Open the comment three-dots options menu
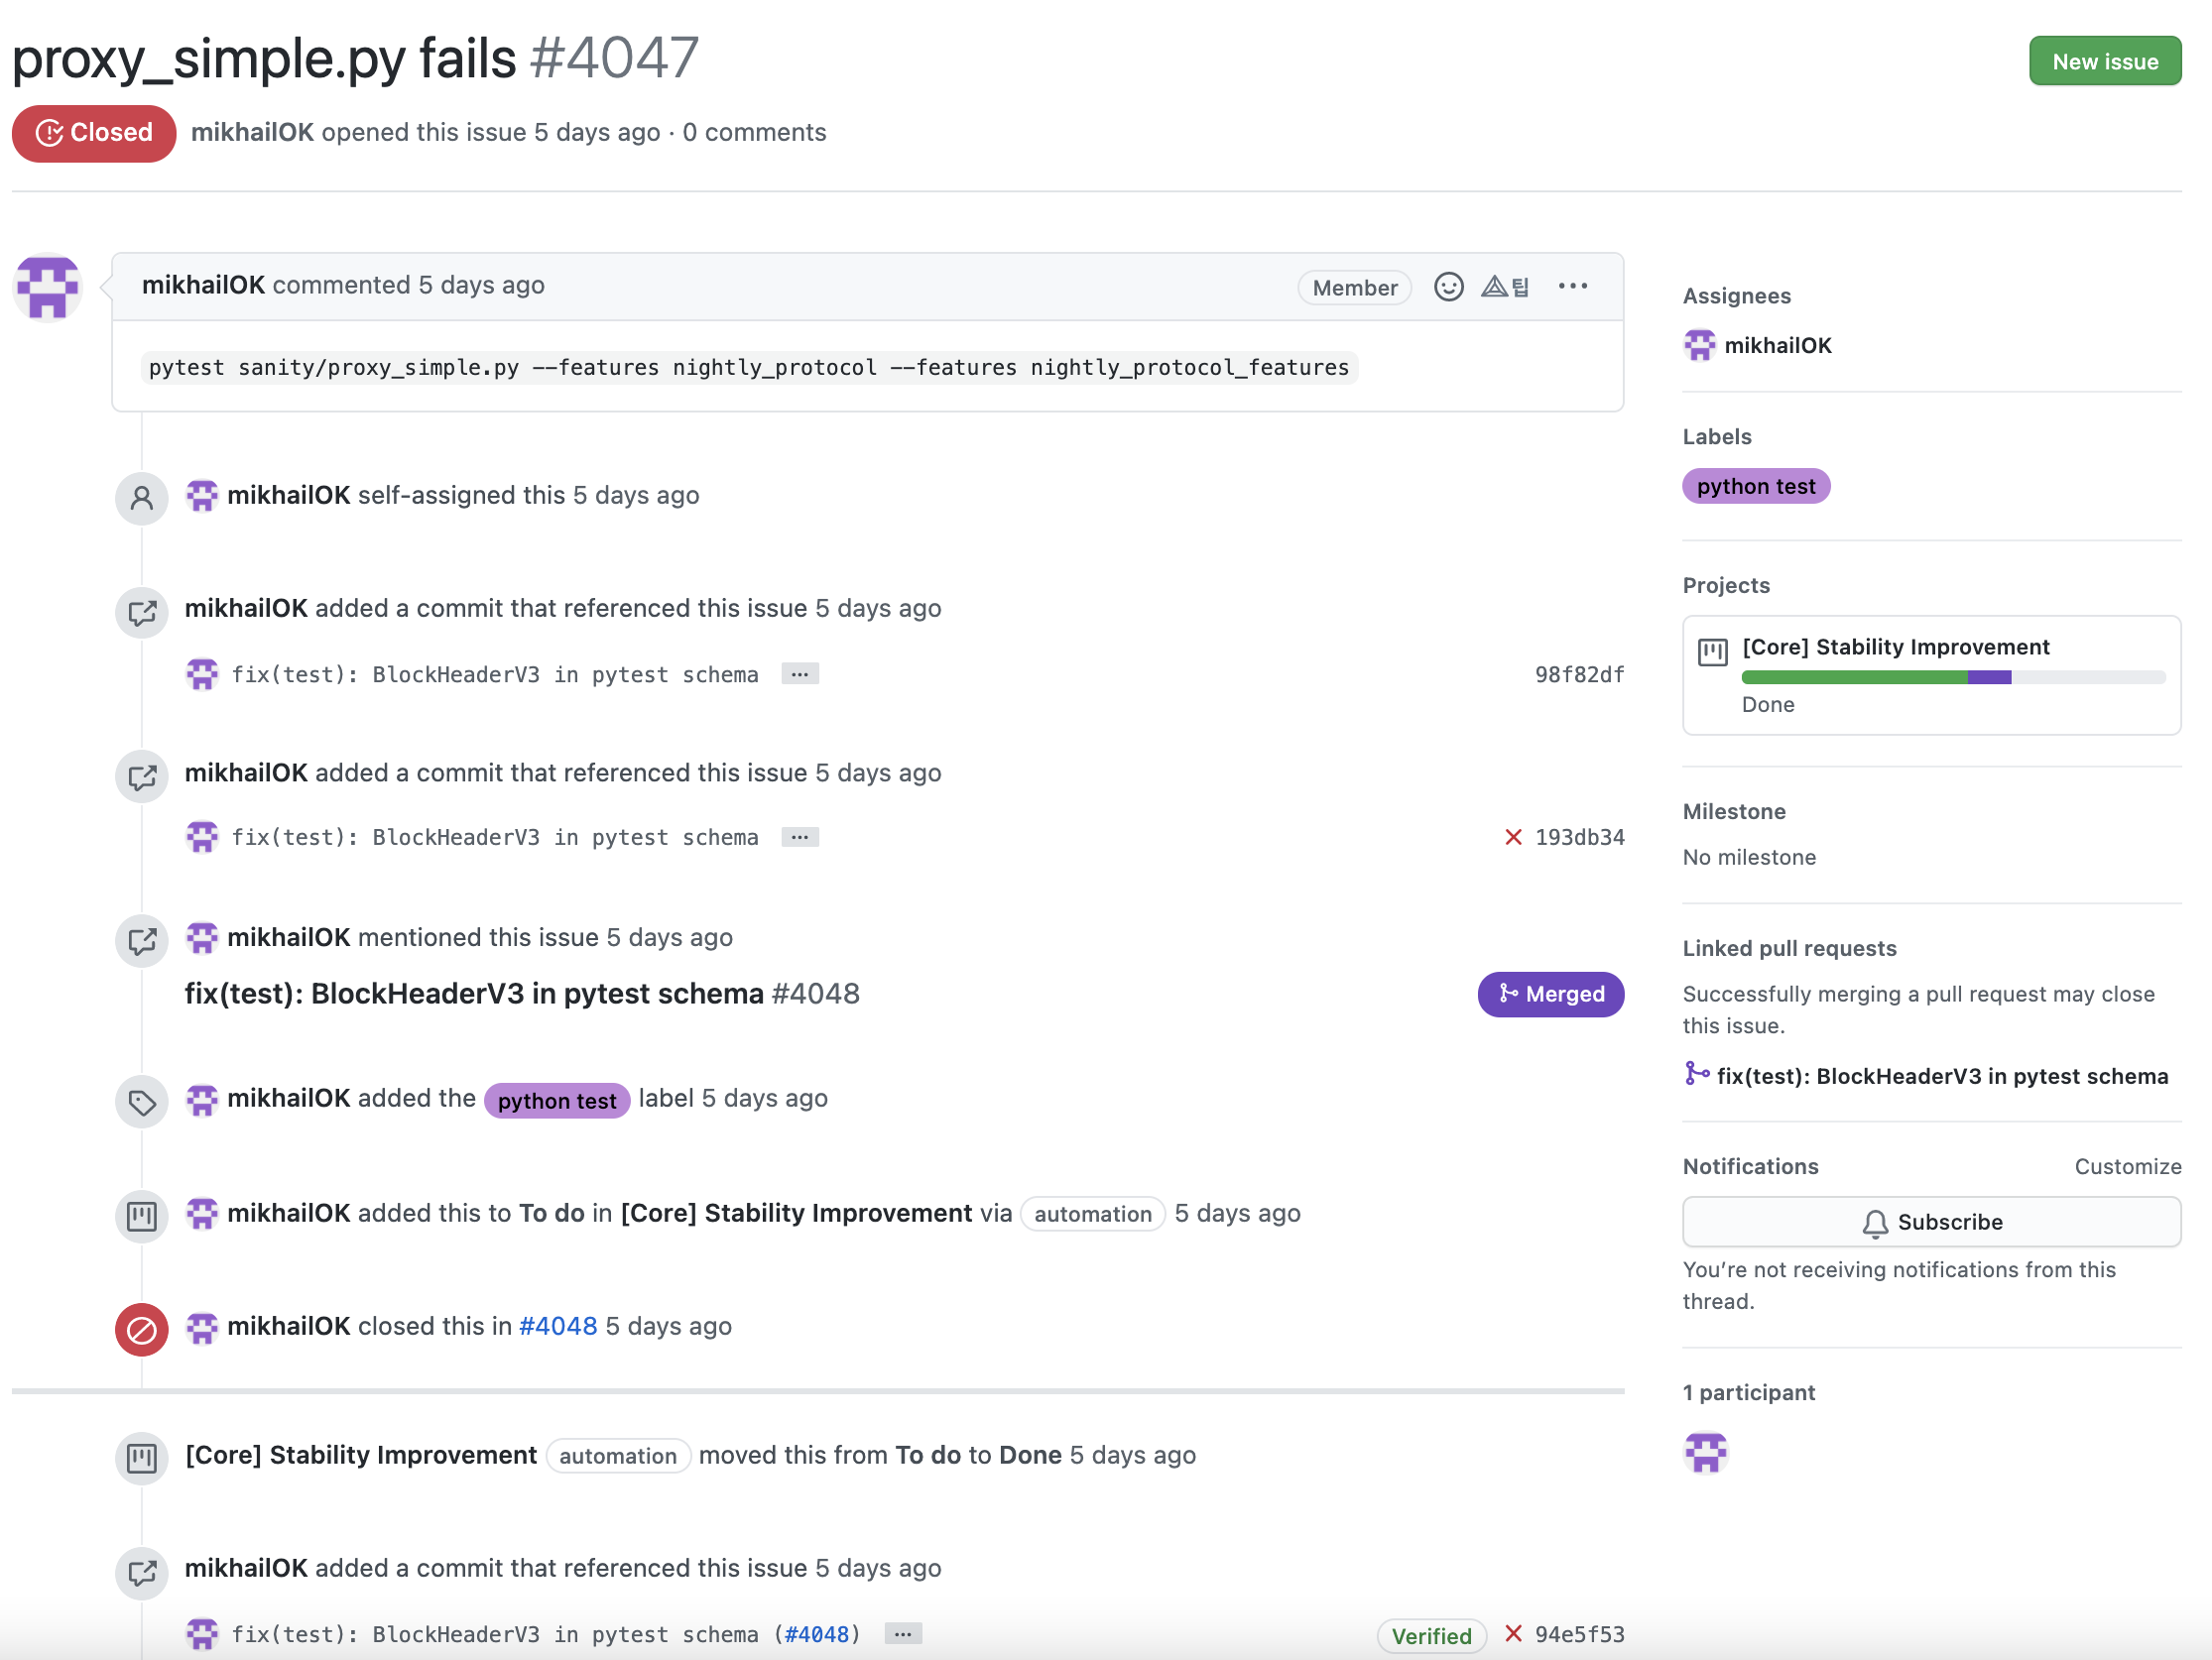Image resolution: width=2212 pixels, height=1660 pixels. coord(1572,287)
